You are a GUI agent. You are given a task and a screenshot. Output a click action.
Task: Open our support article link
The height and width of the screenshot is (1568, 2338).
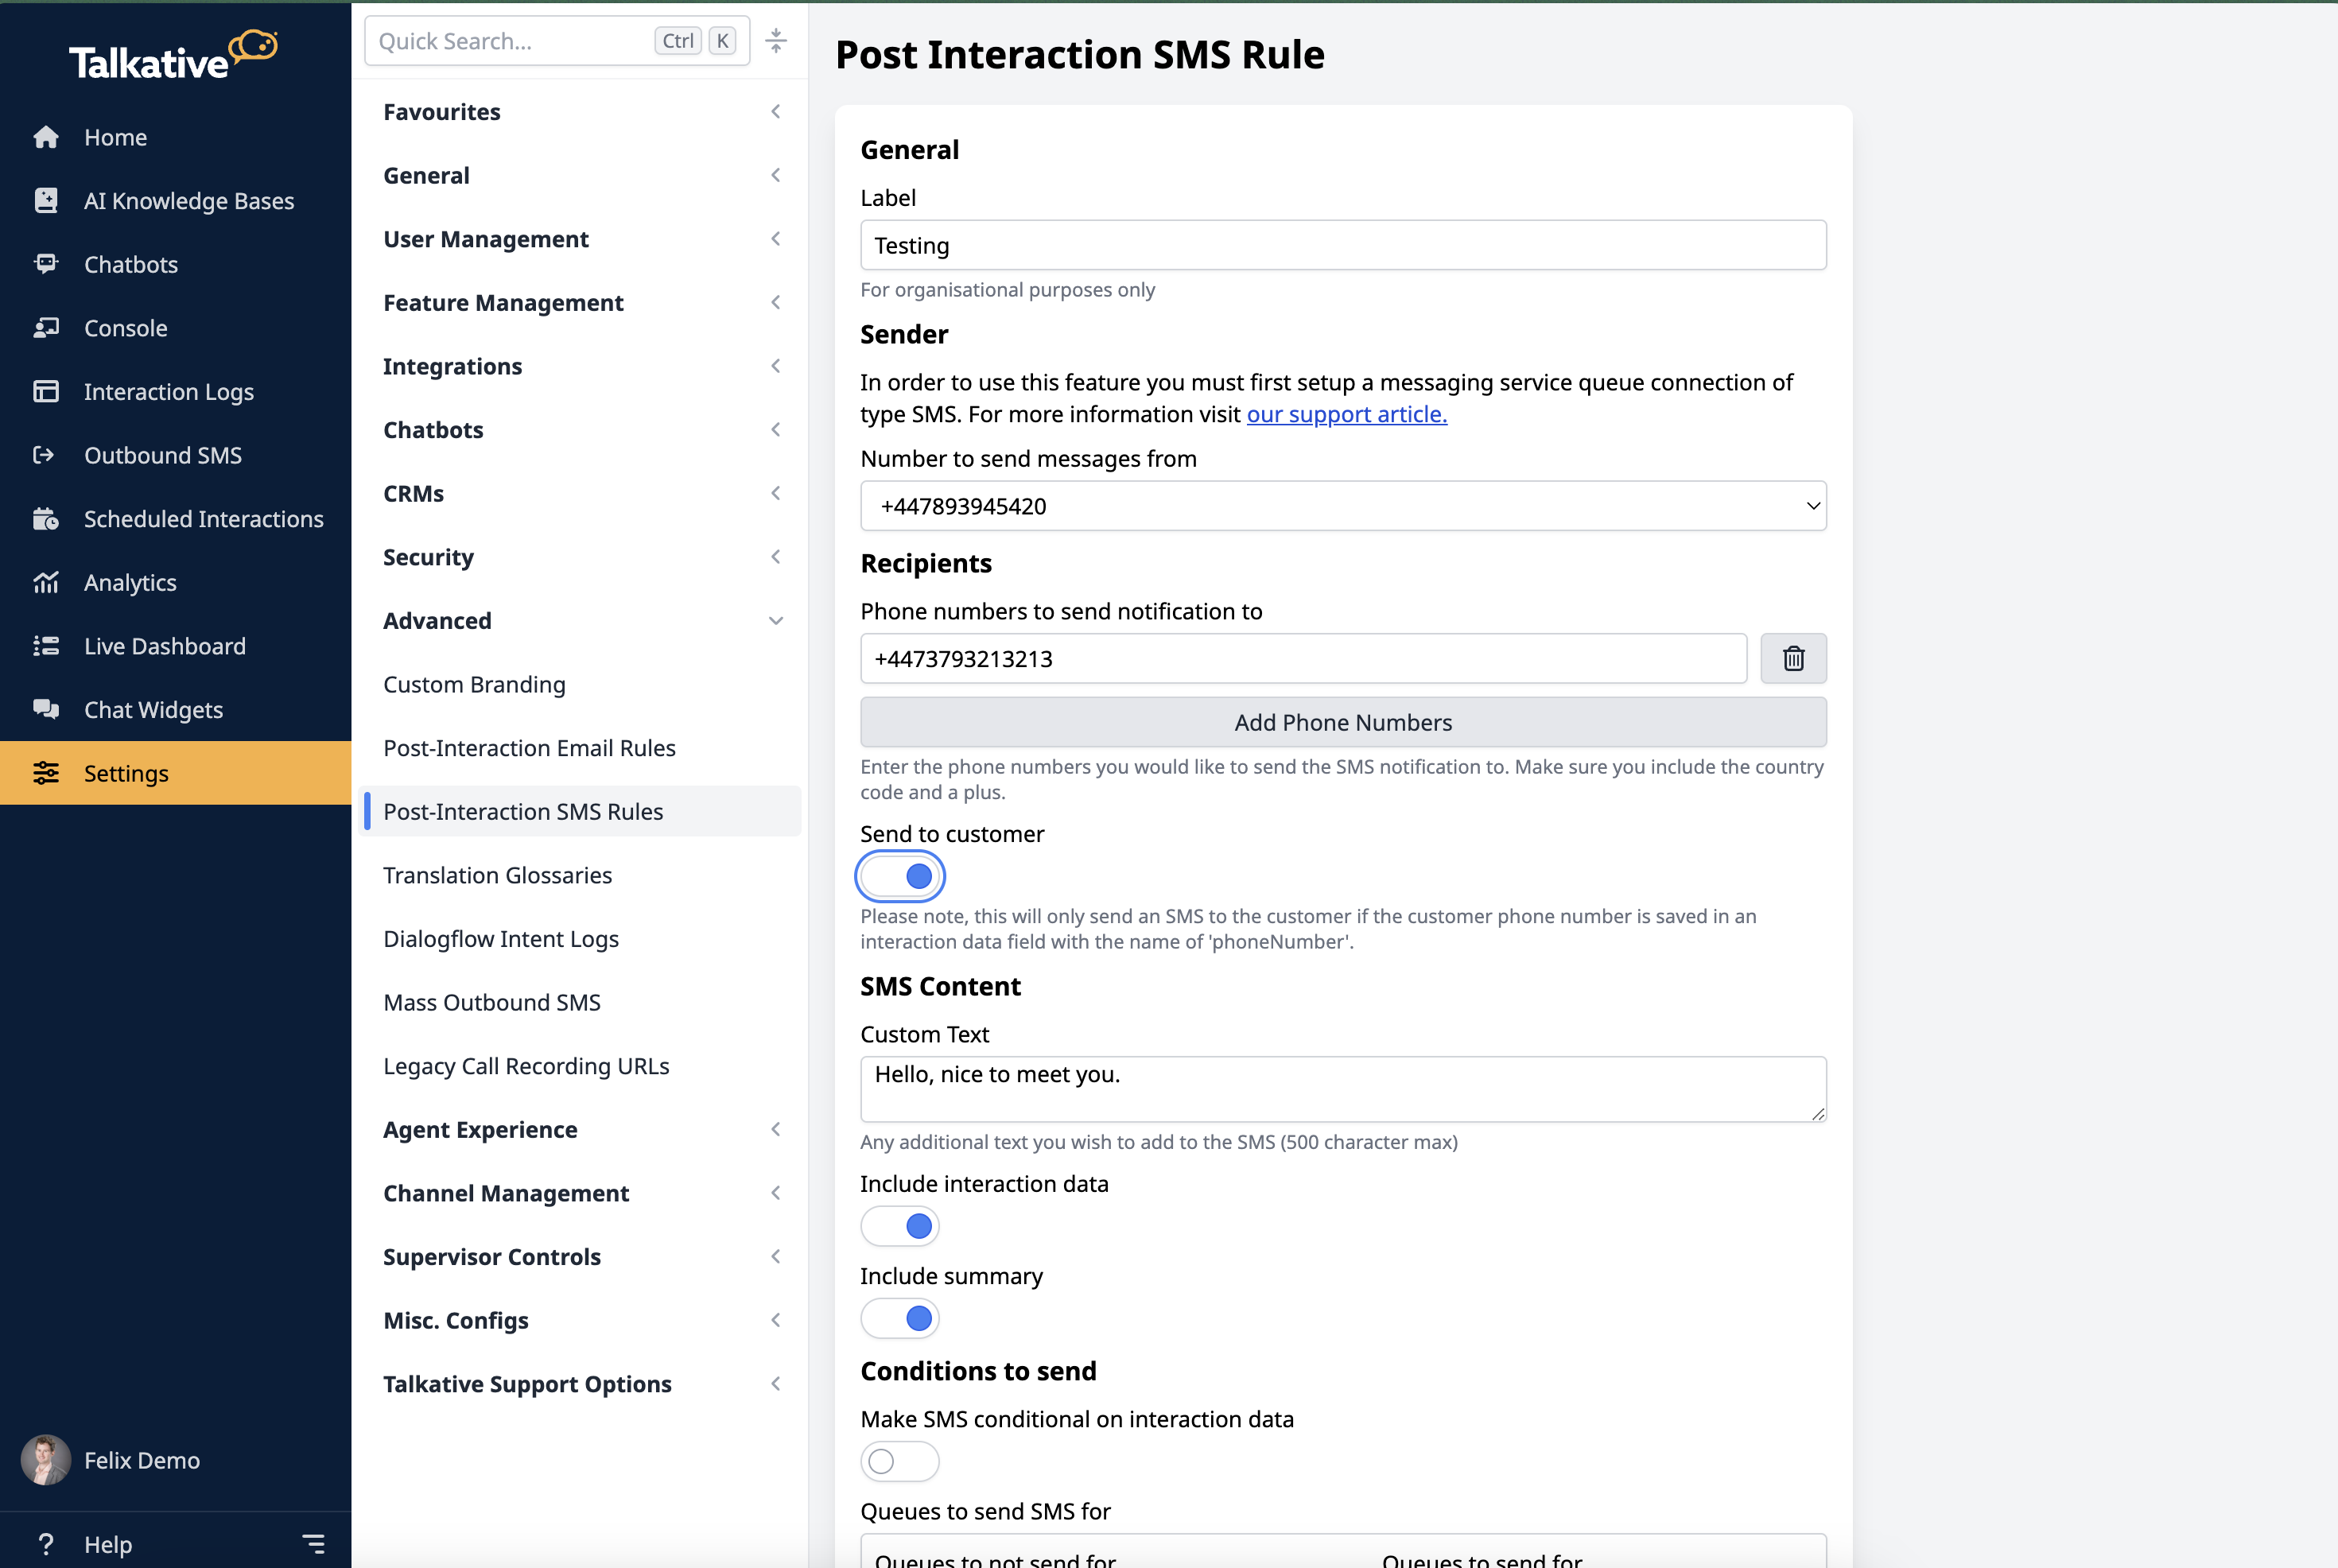1346,414
